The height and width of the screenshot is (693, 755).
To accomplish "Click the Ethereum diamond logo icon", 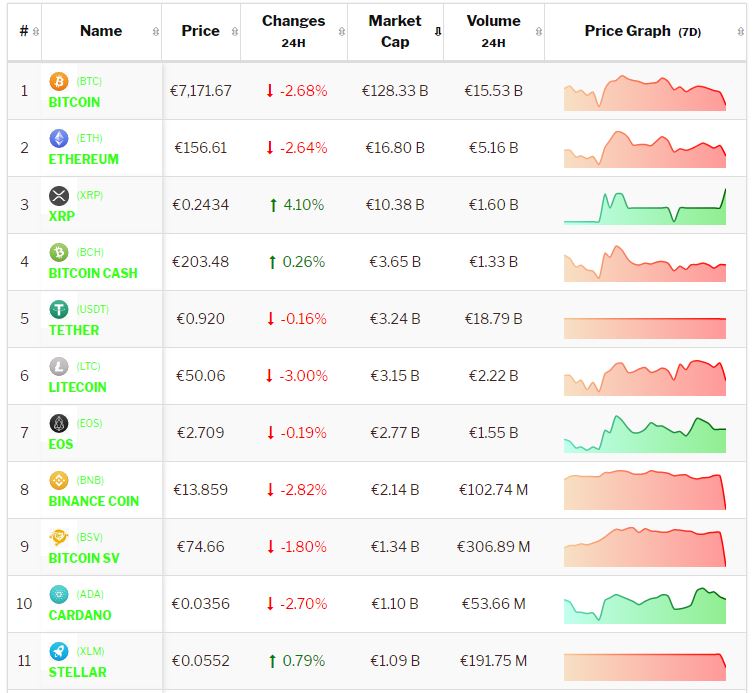I will [58, 138].
